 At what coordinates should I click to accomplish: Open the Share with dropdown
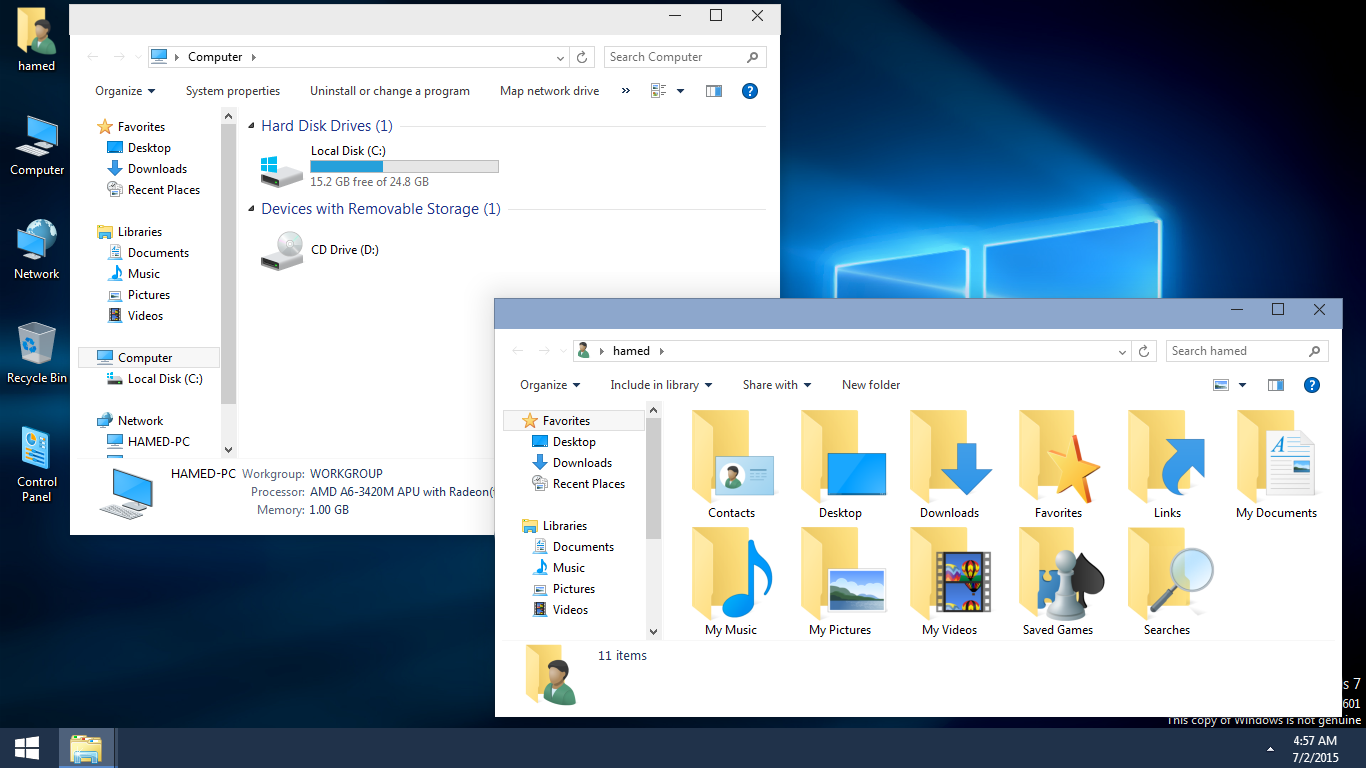coord(777,385)
